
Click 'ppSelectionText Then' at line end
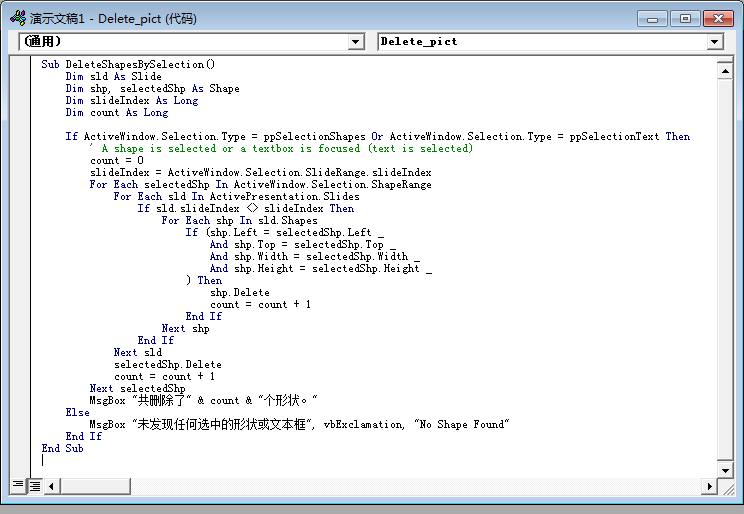tap(630, 137)
